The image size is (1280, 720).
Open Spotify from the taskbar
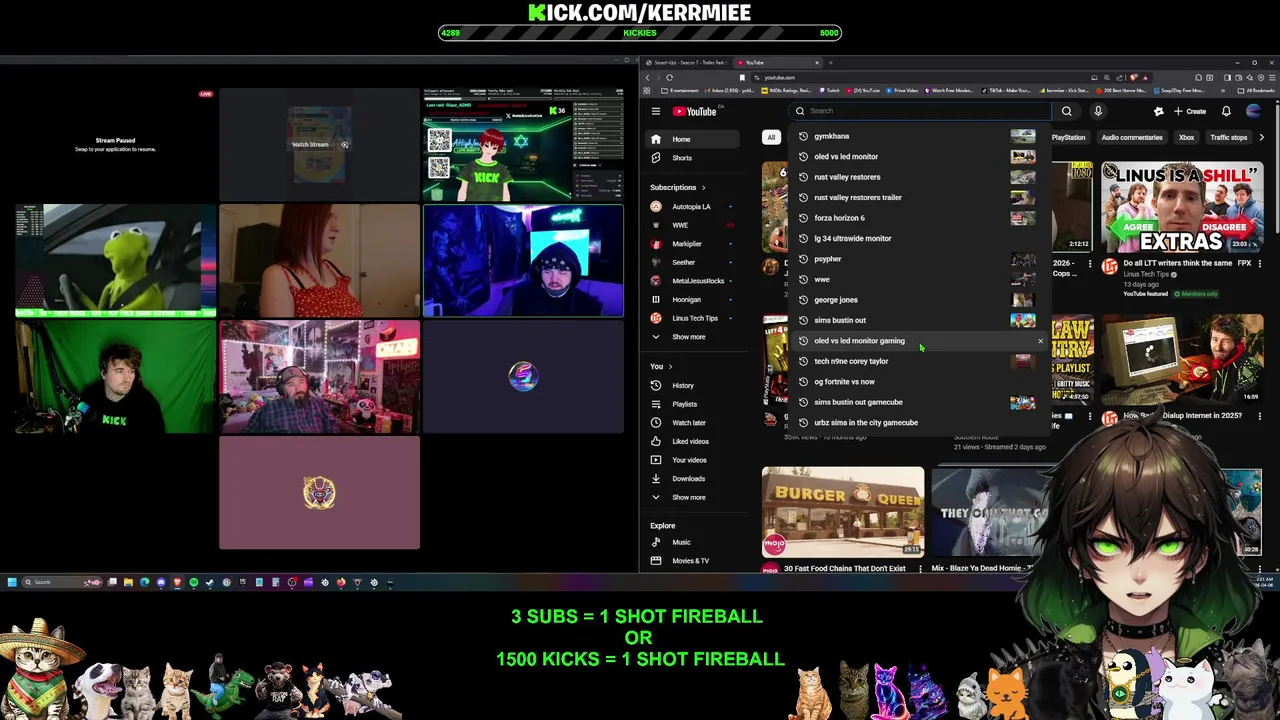coord(194,582)
